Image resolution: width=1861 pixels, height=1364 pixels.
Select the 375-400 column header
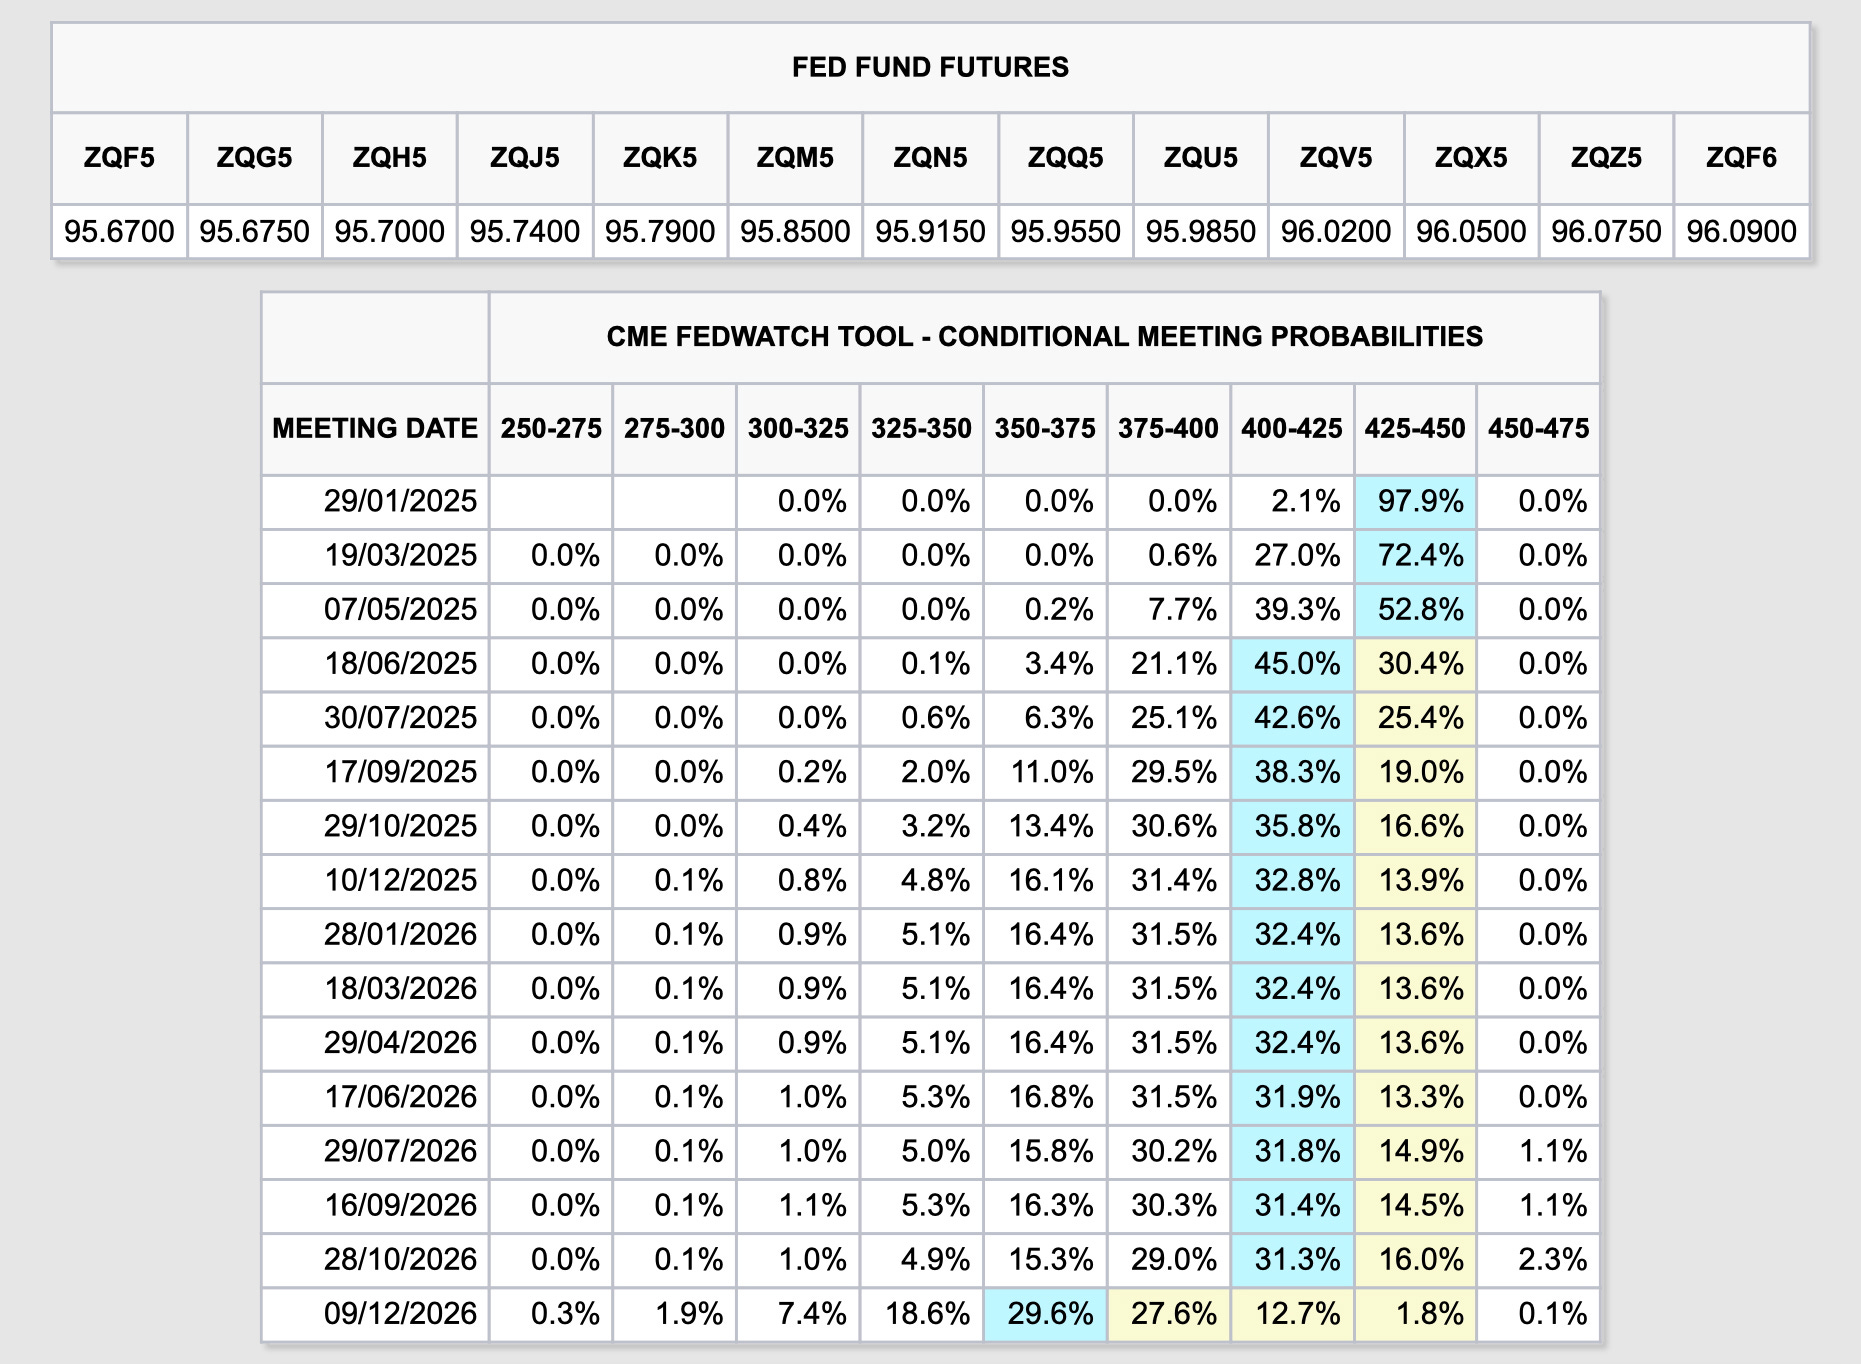tap(1168, 429)
